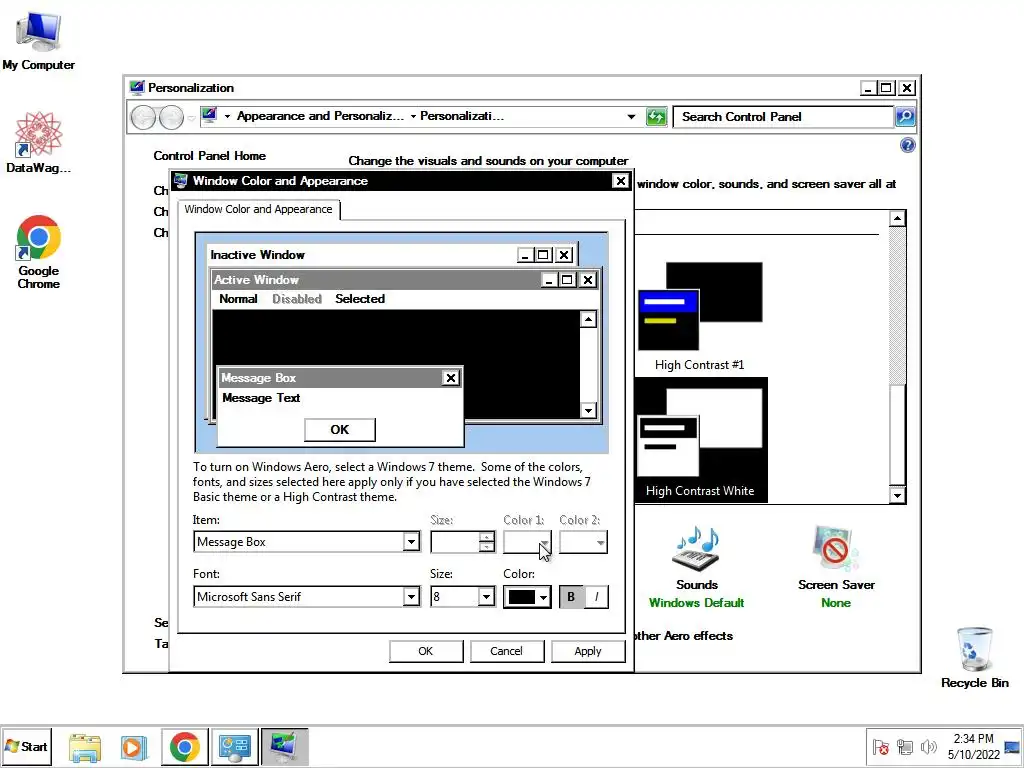This screenshot has width=1024, height=768.
Task: Open Control Panel taskbar icon
Action: tap(234, 746)
